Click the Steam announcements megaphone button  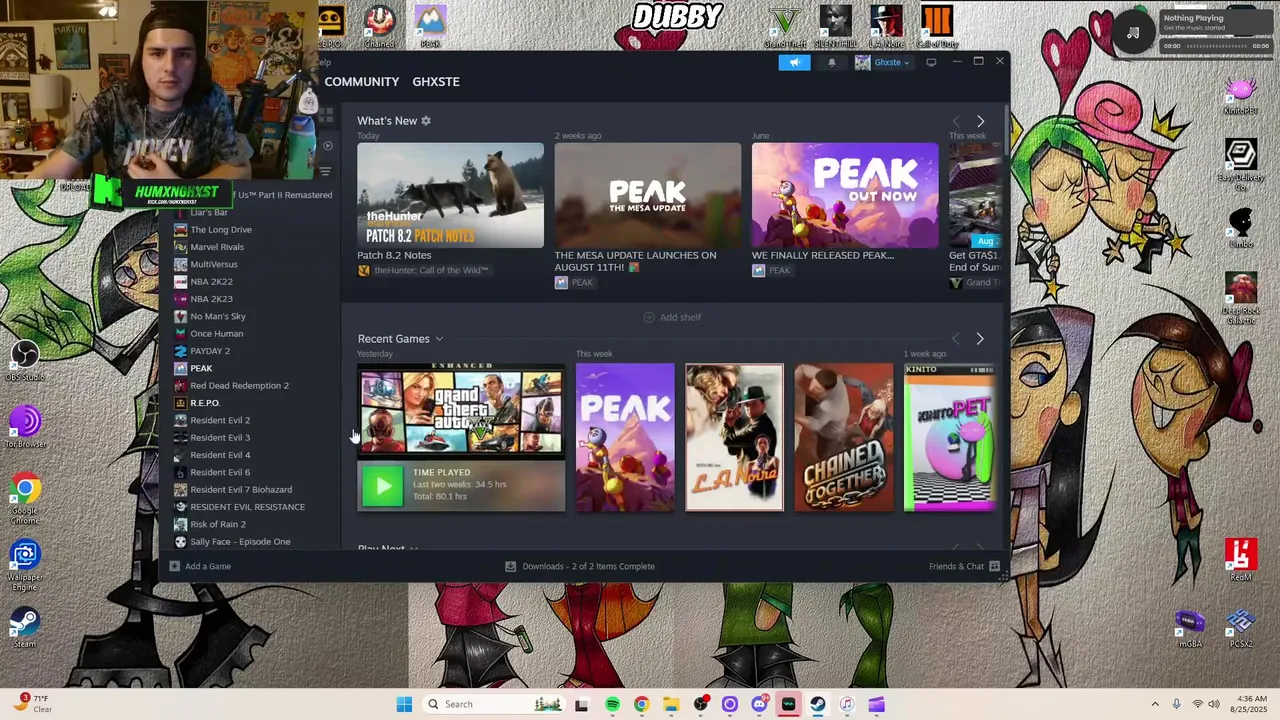[x=794, y=62]
